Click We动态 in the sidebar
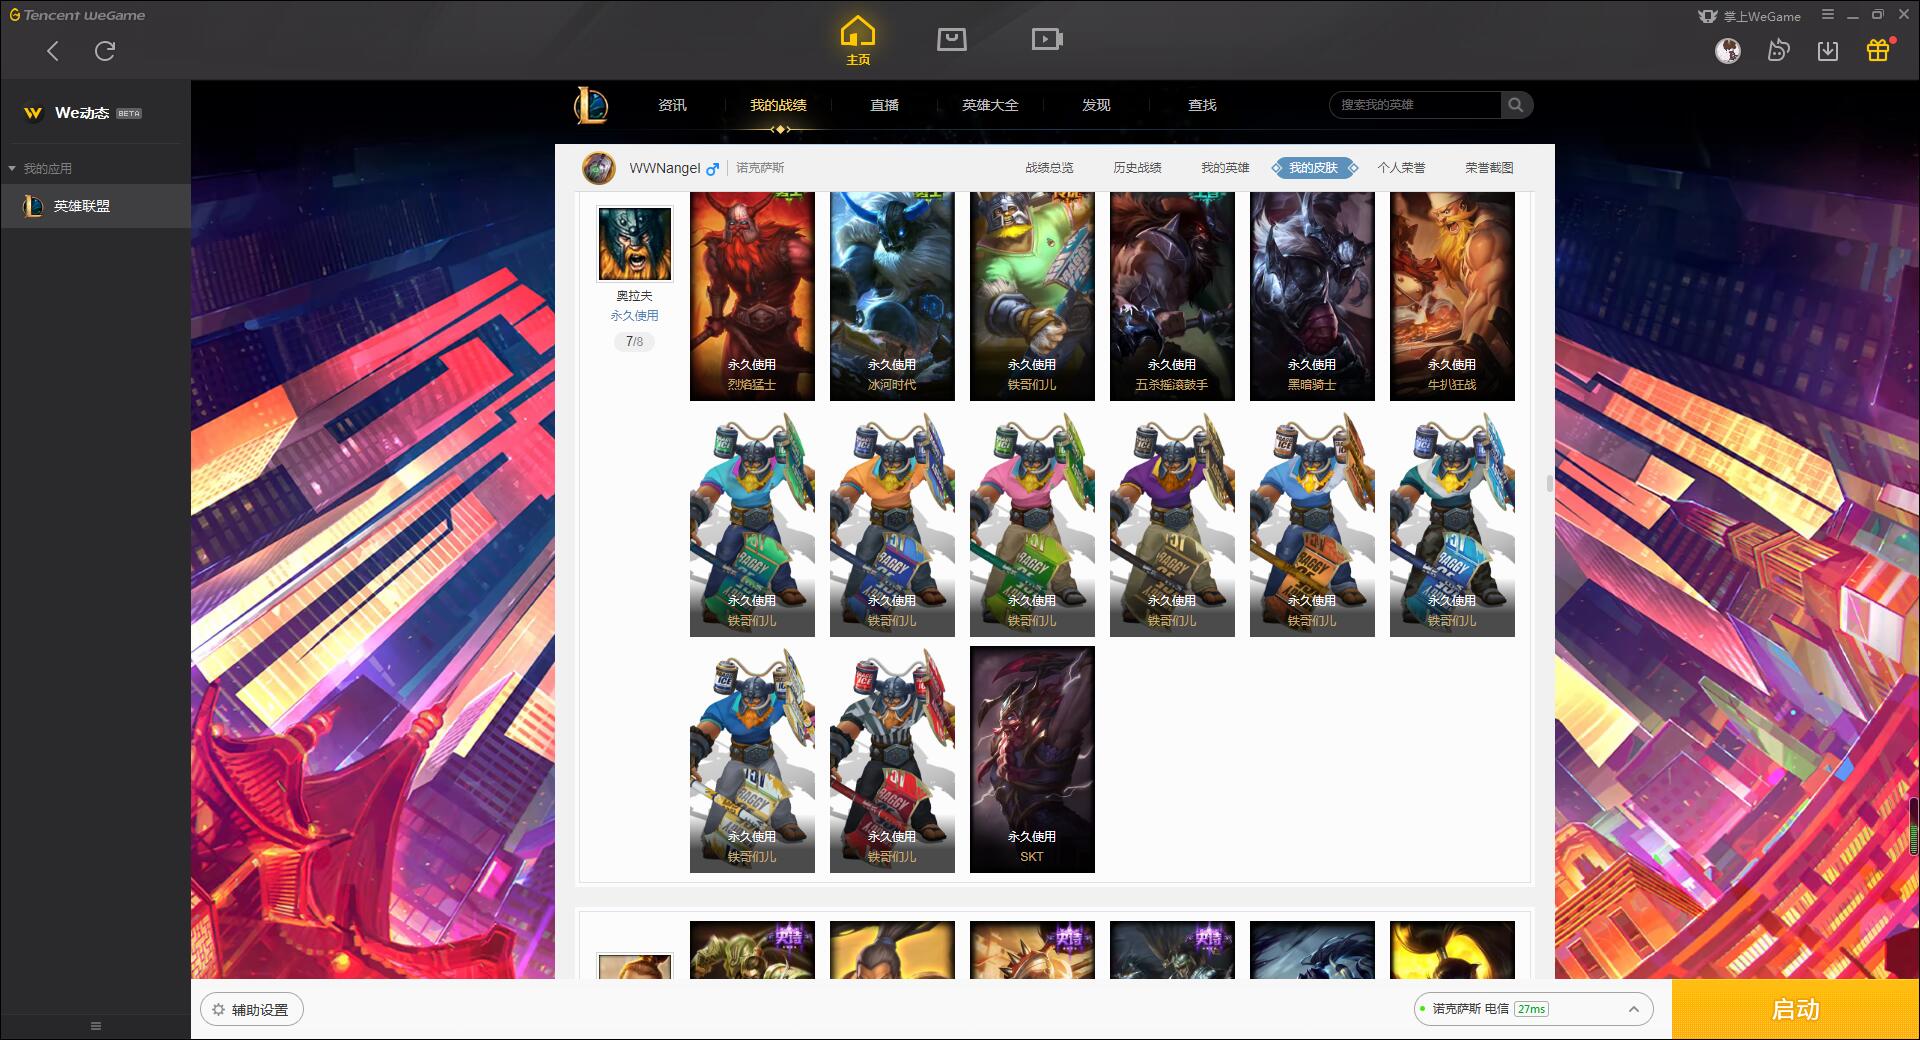 (82, 113)
